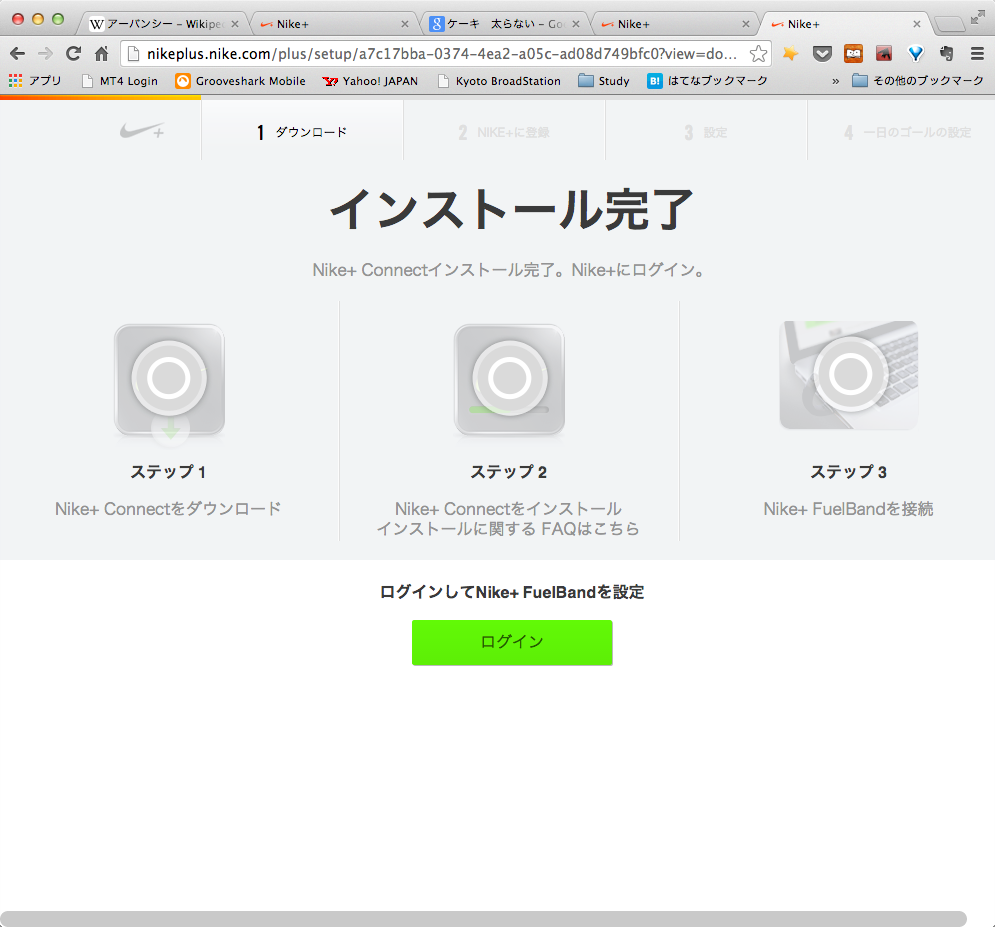The width and height of the screenshot is (995, 927).
Task: Click the browser back arrow
Action: pyautogui.click(x=17, y=54)
